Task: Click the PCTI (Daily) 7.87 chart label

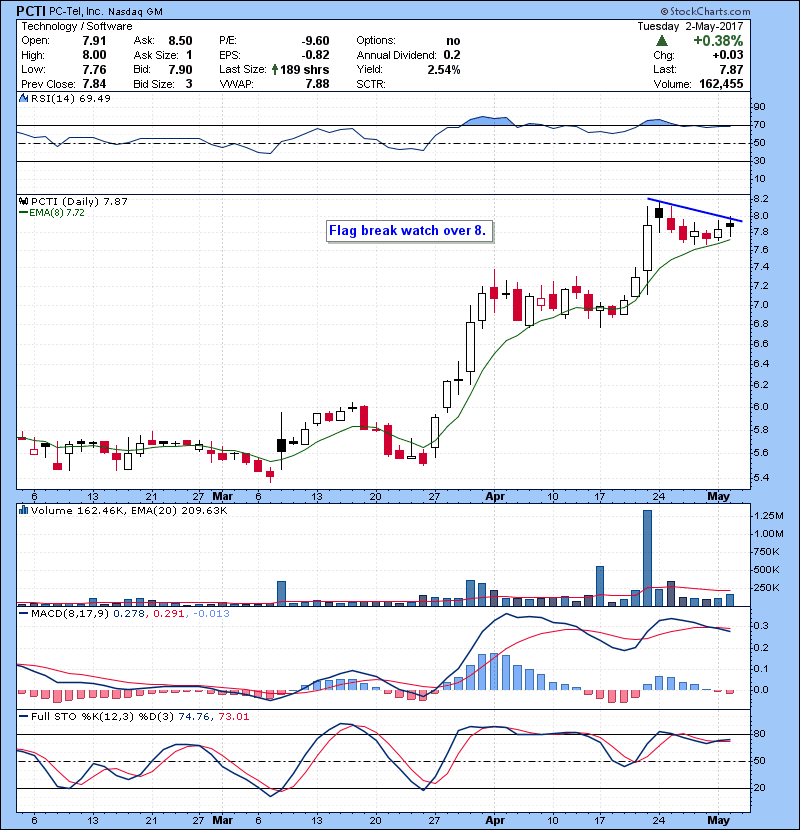Action: click(79, 201)
